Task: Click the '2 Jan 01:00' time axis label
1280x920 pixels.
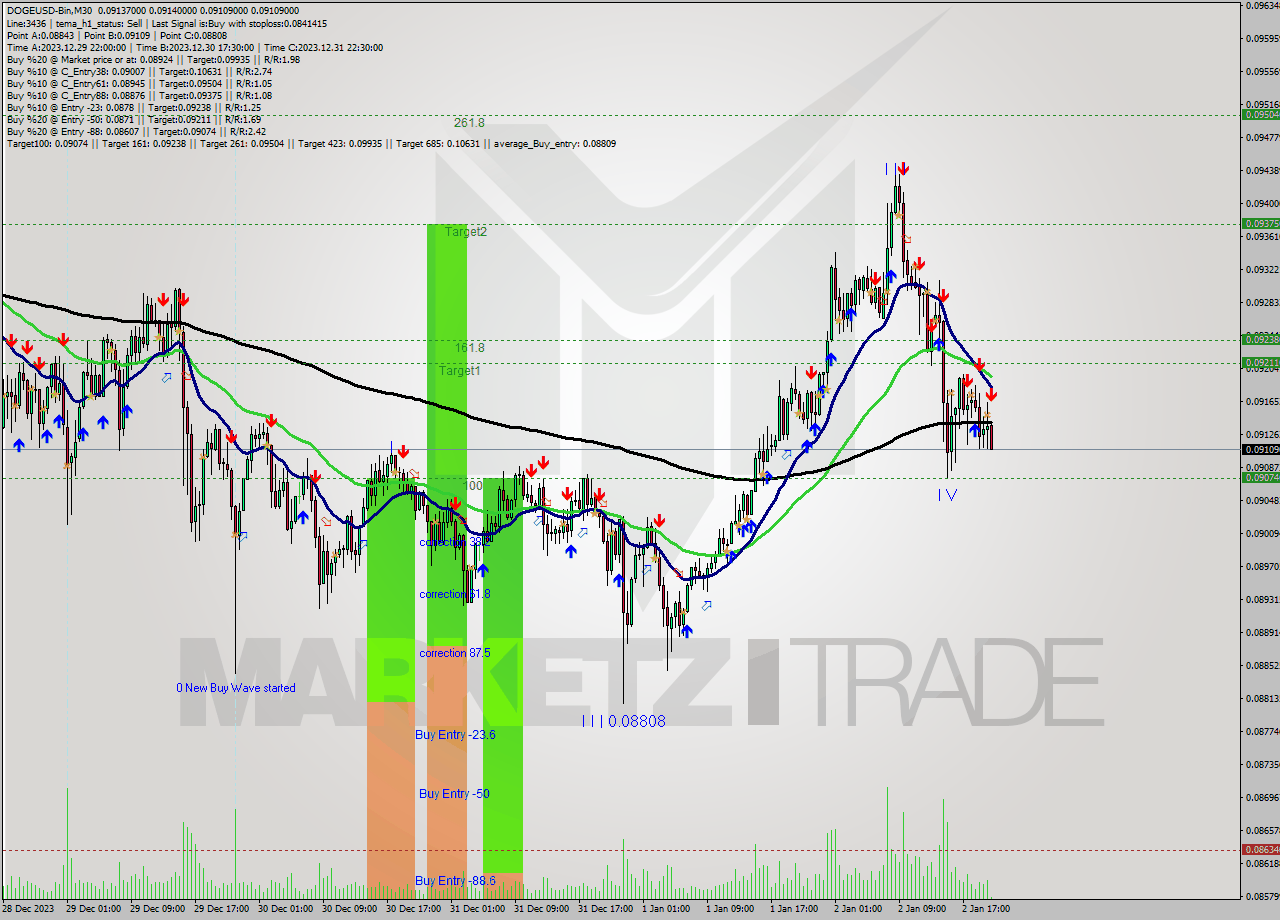Action: click(x=858, y=909)
